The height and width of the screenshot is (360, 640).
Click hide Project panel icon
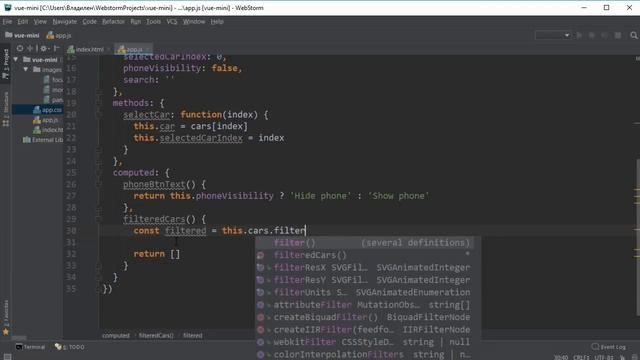tap(56, 48)
